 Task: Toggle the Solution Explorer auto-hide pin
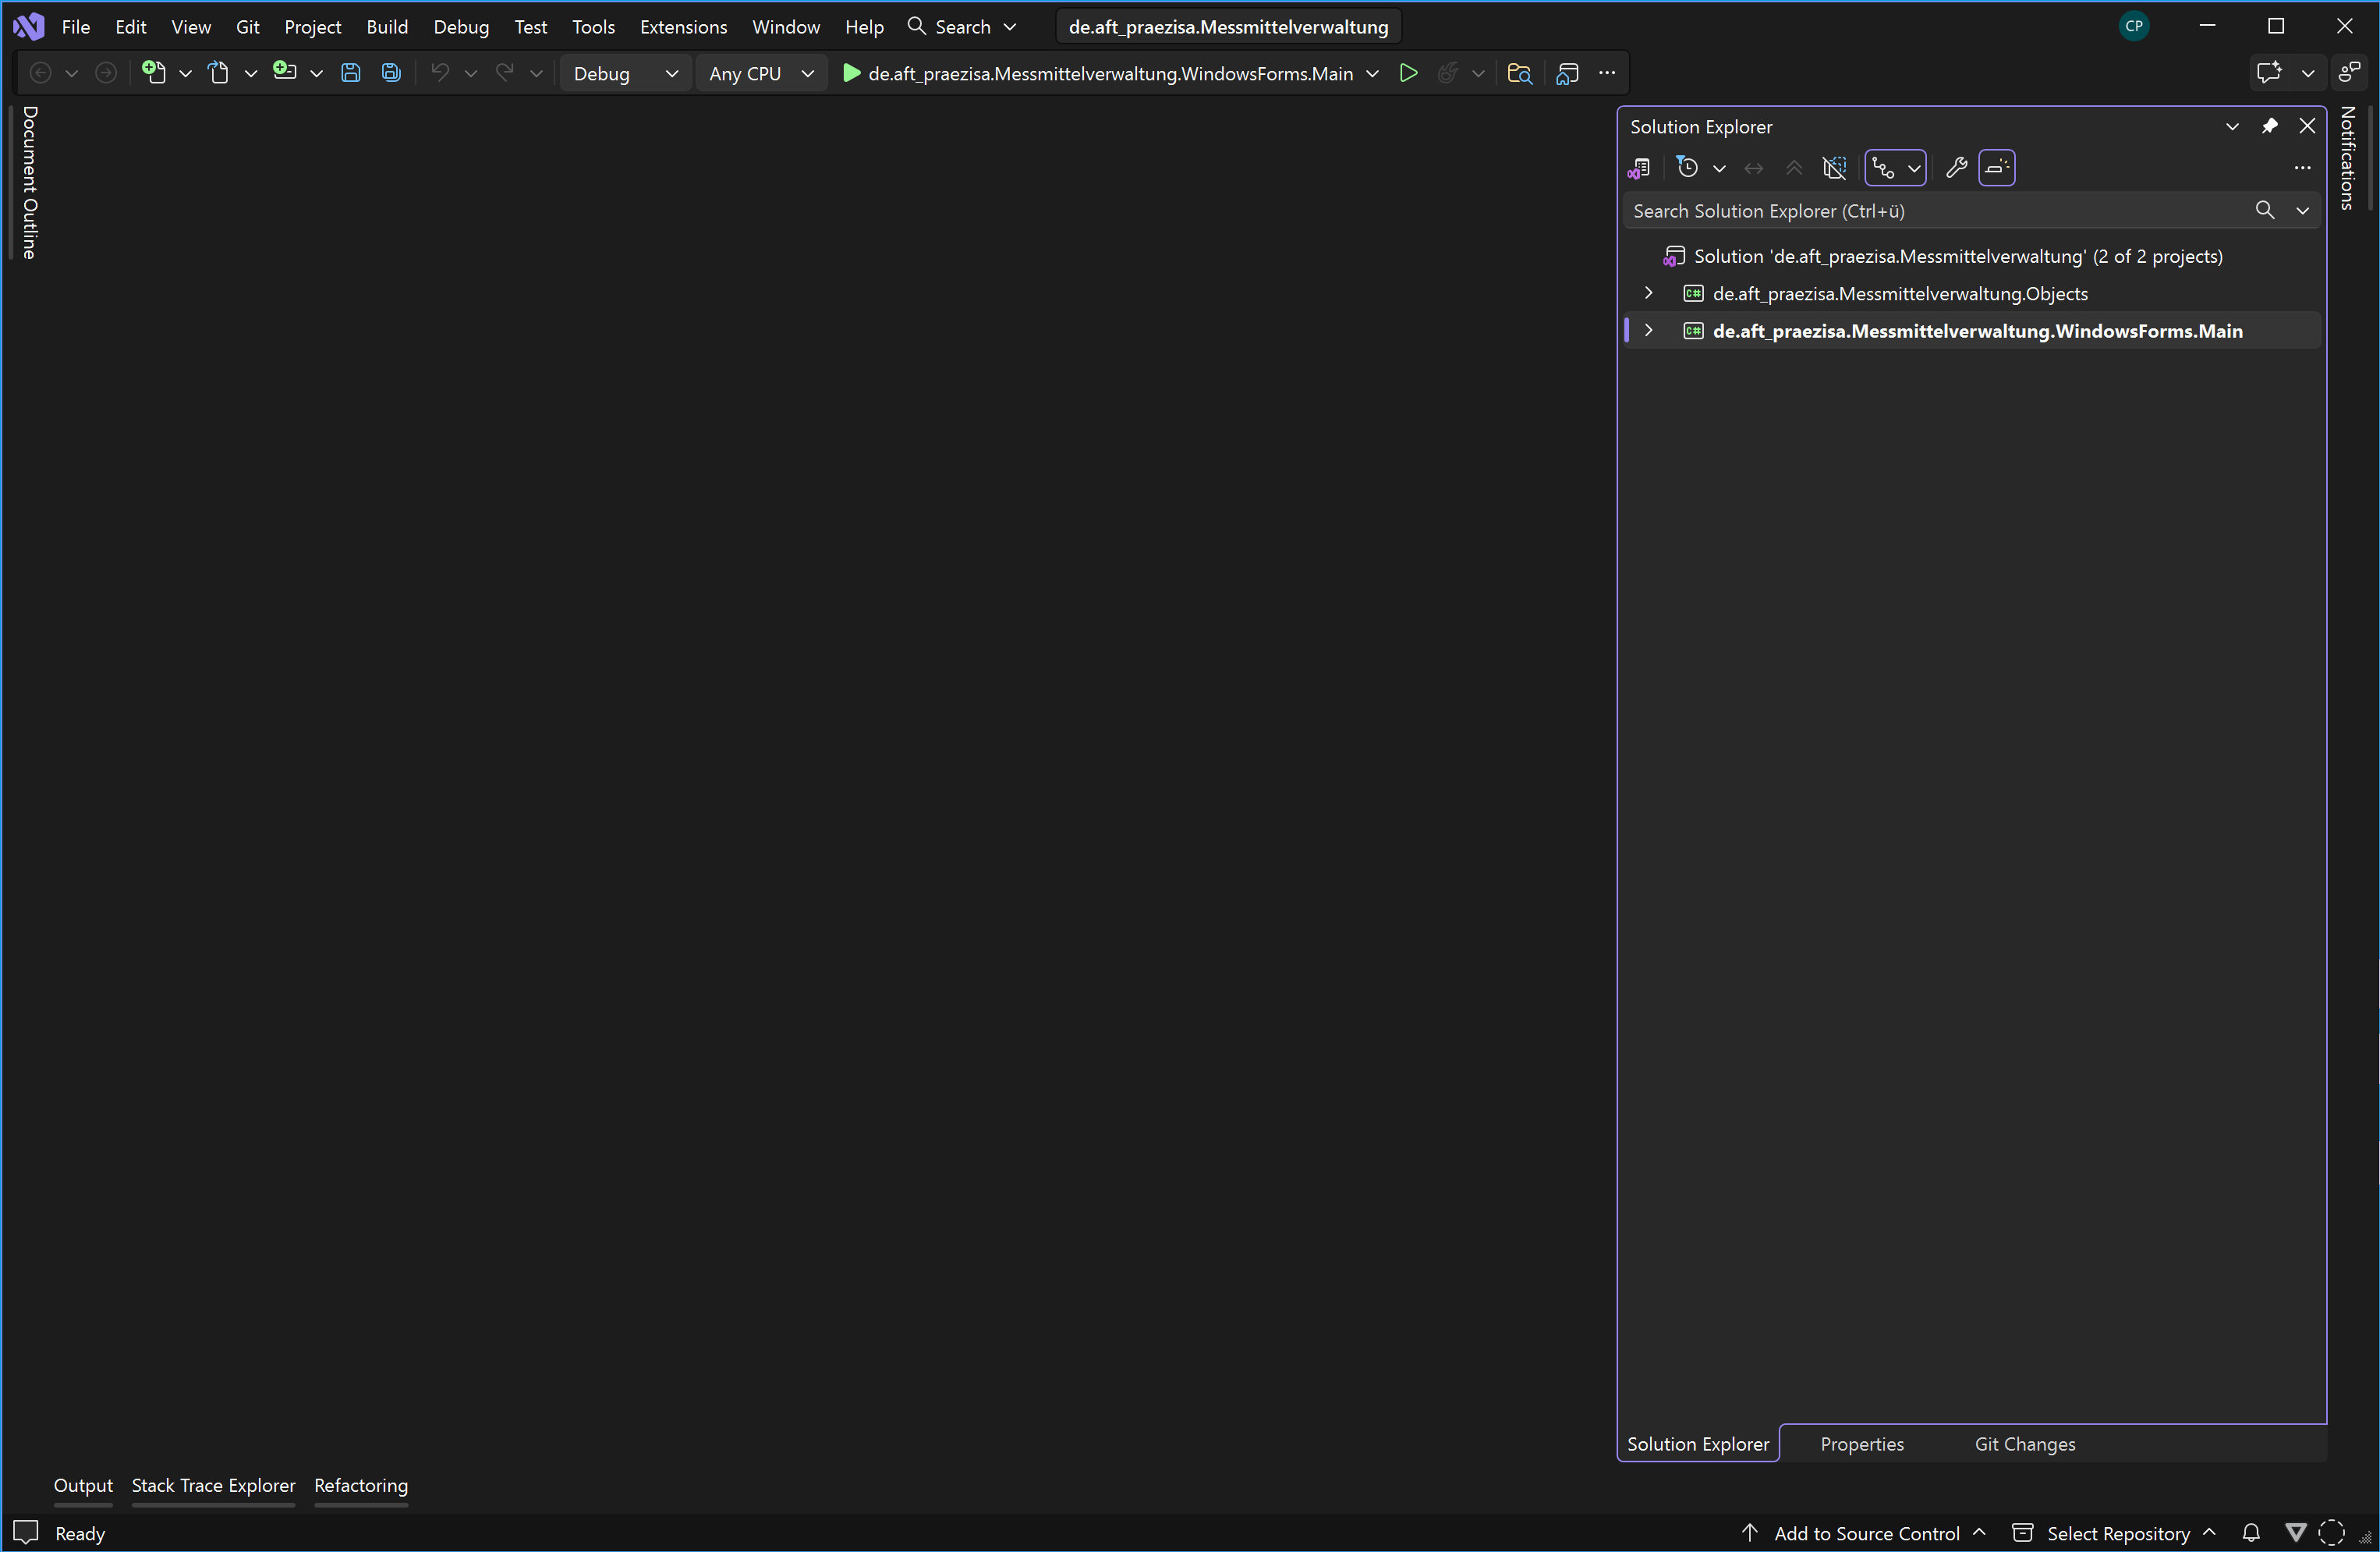pos(2270,126)
